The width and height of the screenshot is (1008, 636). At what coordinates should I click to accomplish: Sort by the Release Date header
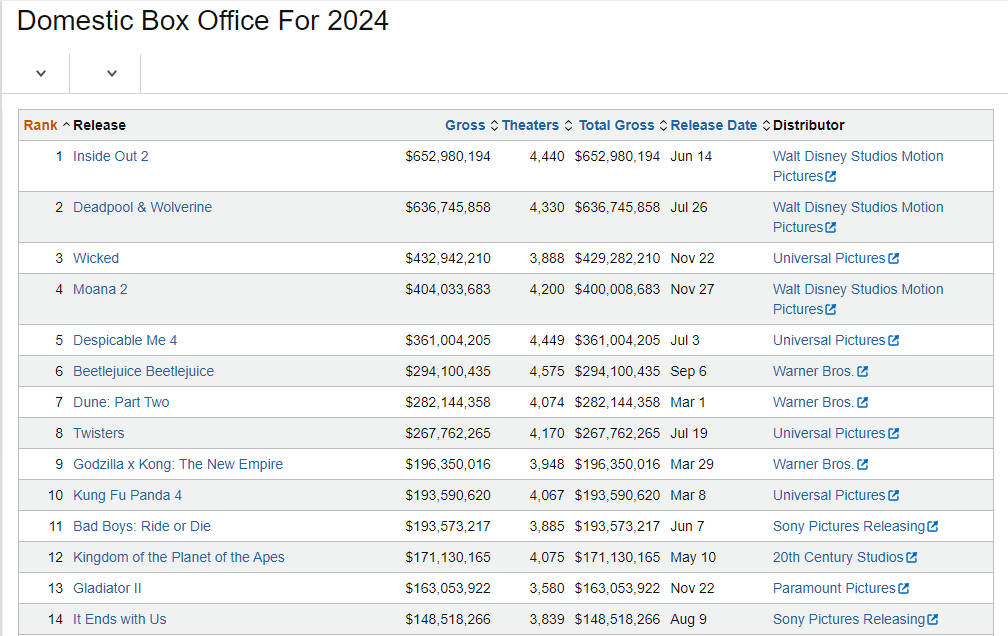click(713, 125)
